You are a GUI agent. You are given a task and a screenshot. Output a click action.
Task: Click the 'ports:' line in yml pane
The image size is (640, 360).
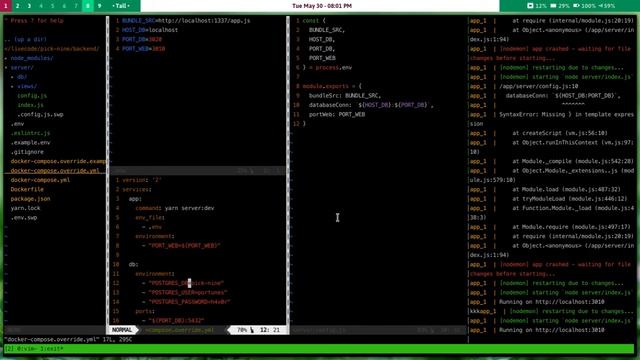pos(145,311)
